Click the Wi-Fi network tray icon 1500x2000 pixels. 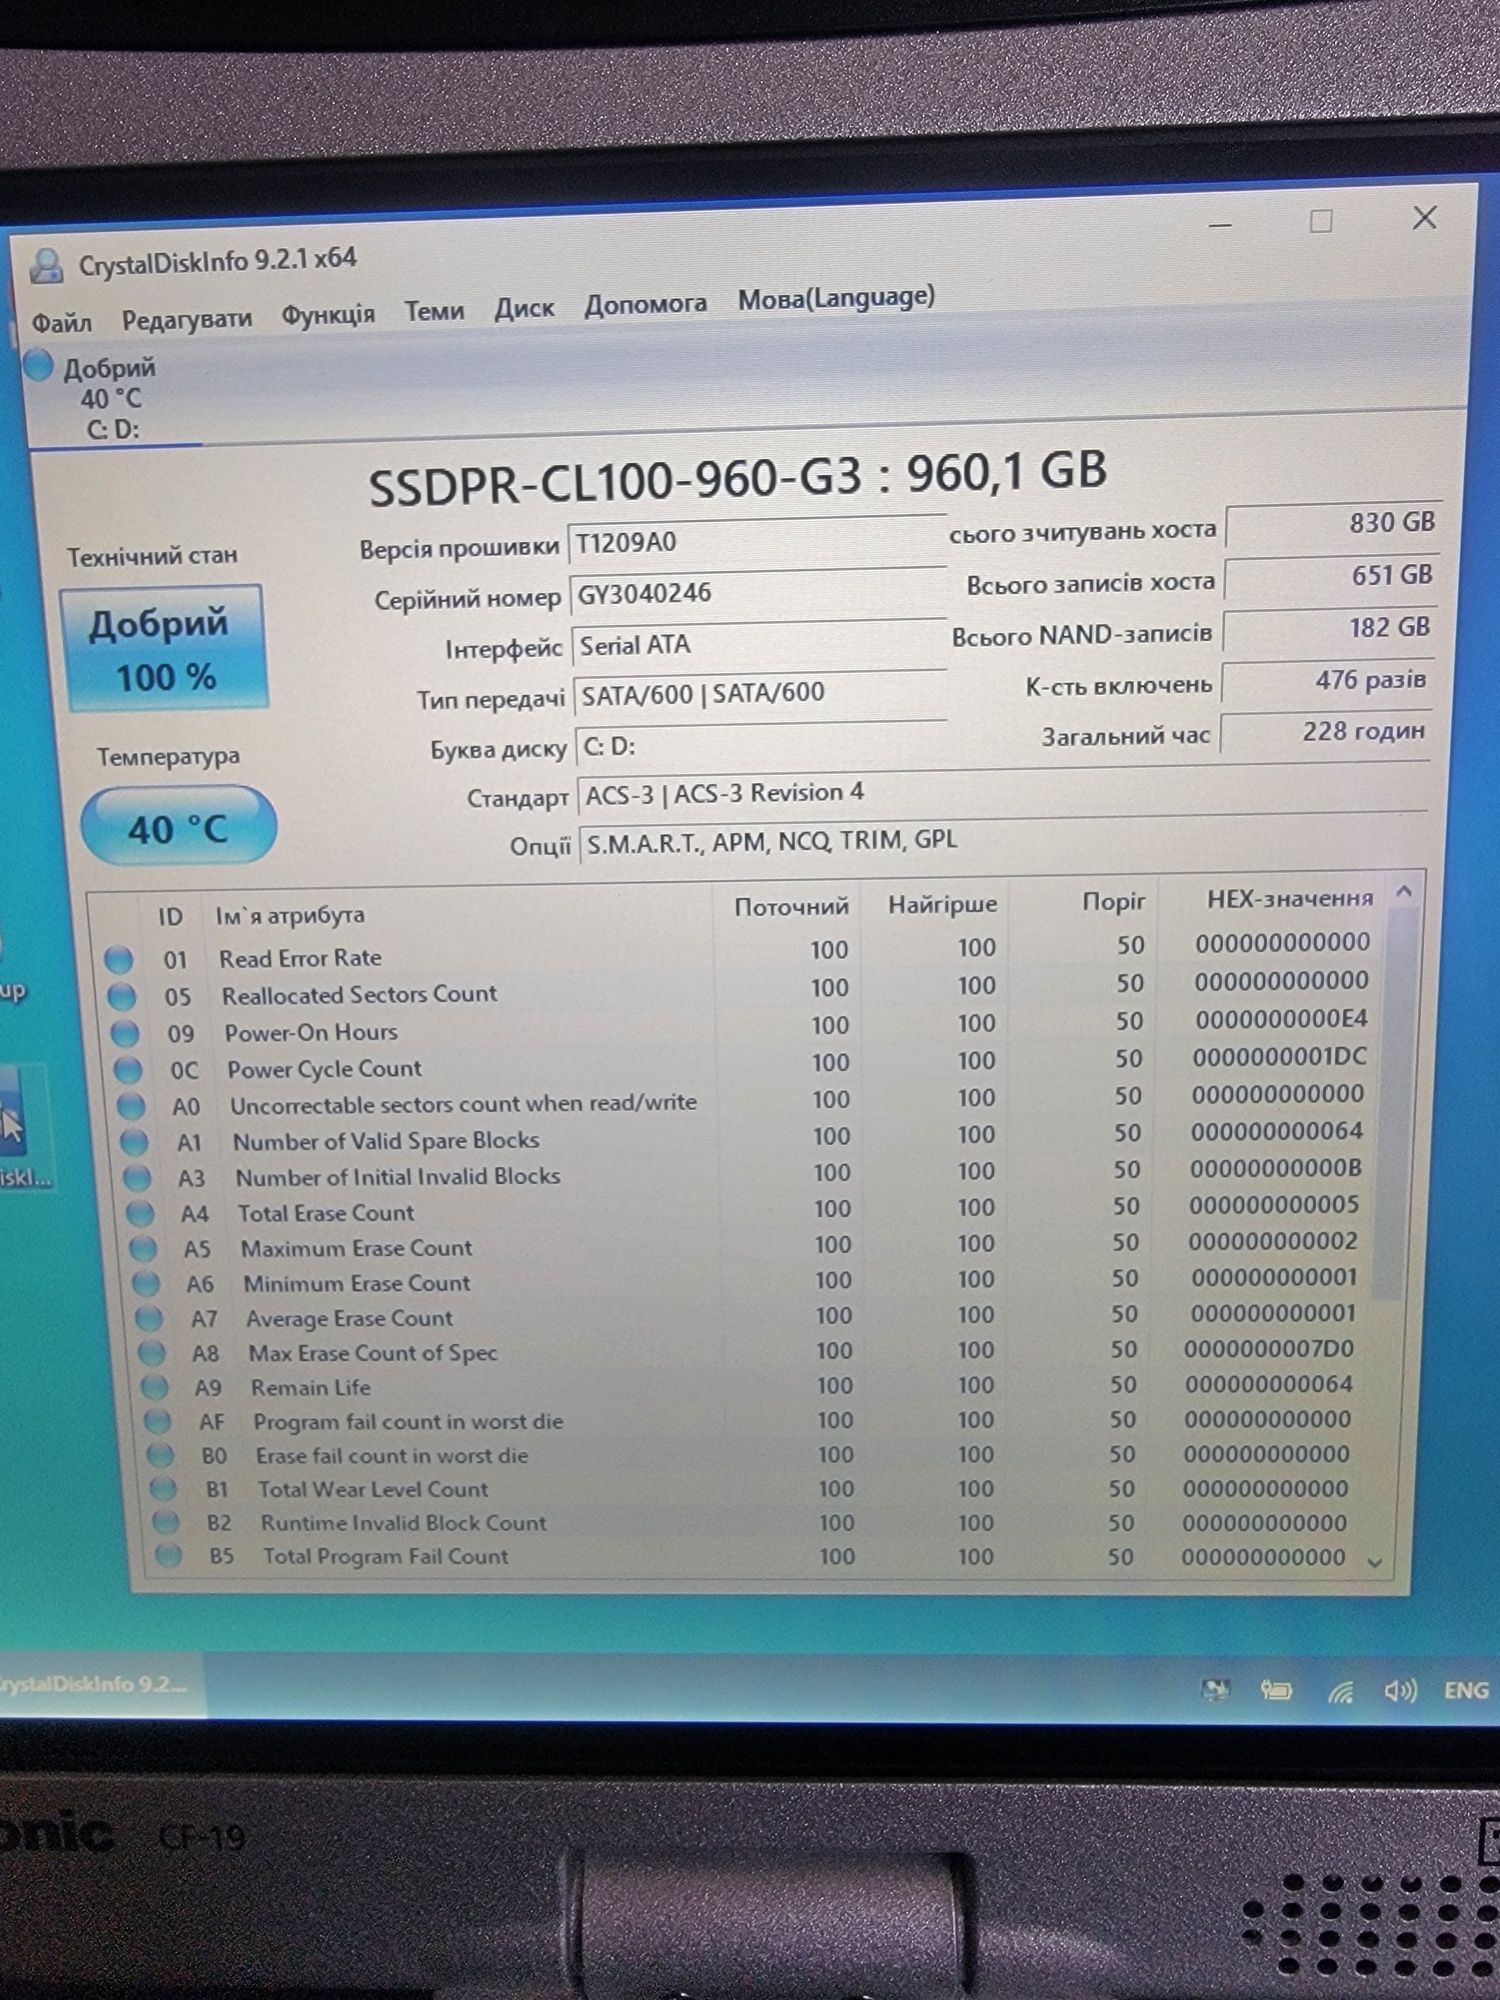(1340, 1691)
